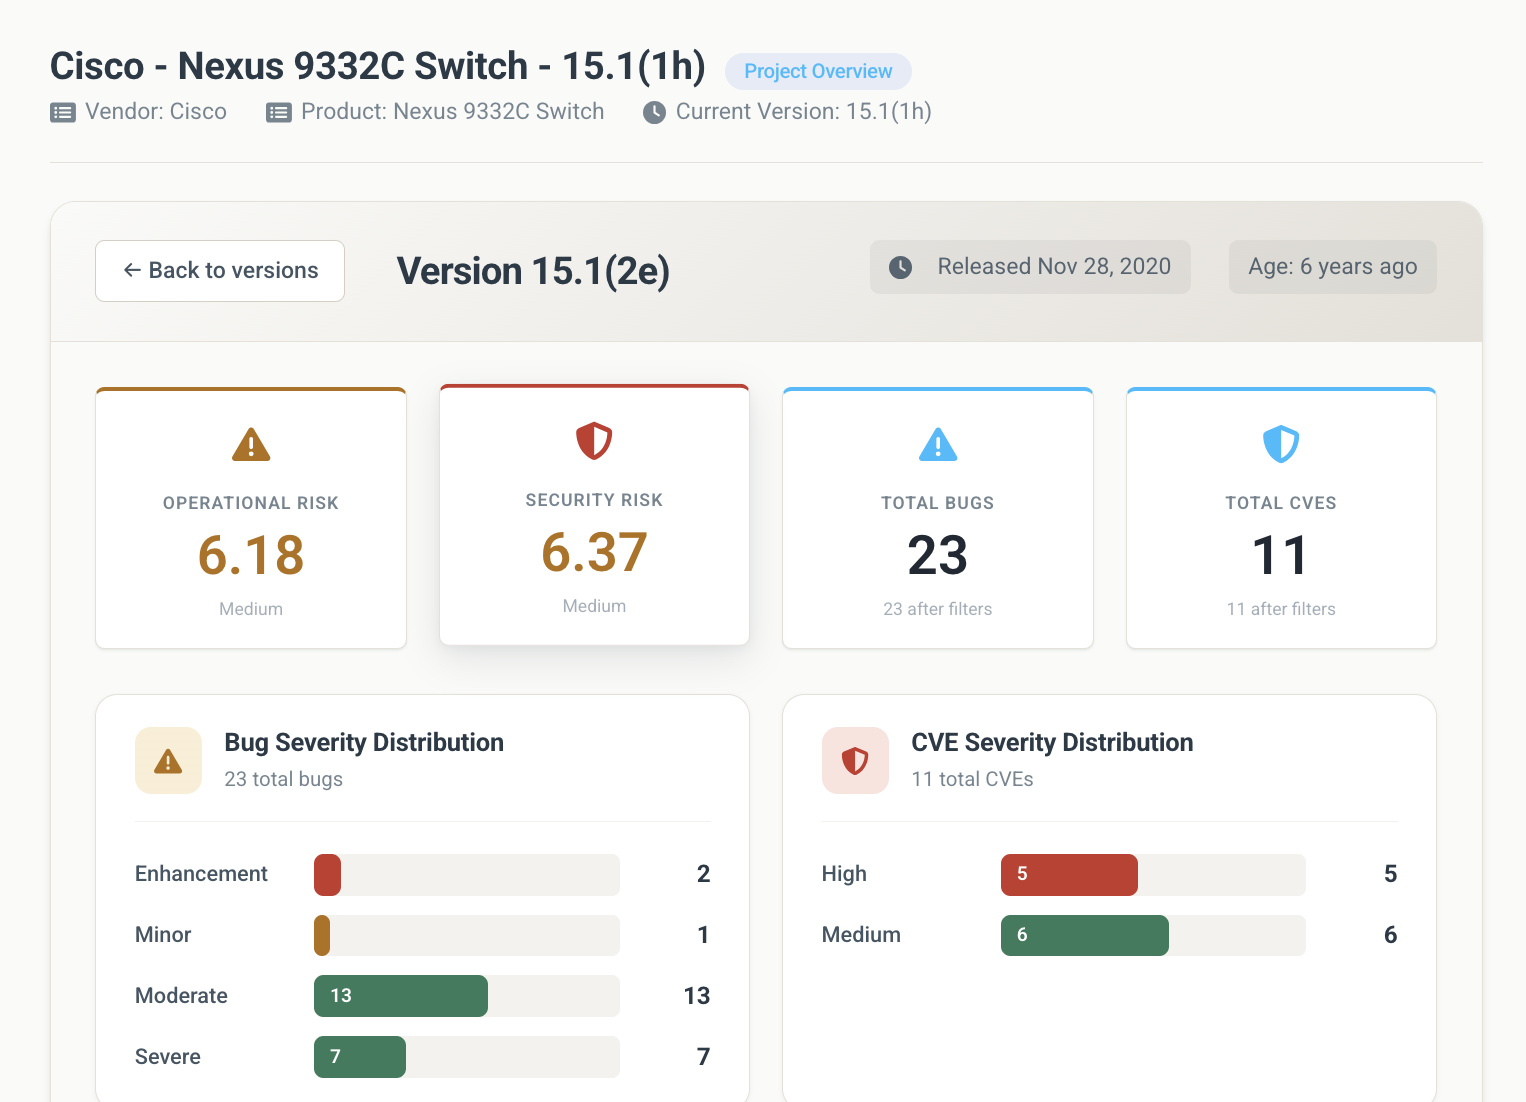This screenshot has width=1526, height=1102.
Task: Click the Minor row label
Action: pos(163,935)
